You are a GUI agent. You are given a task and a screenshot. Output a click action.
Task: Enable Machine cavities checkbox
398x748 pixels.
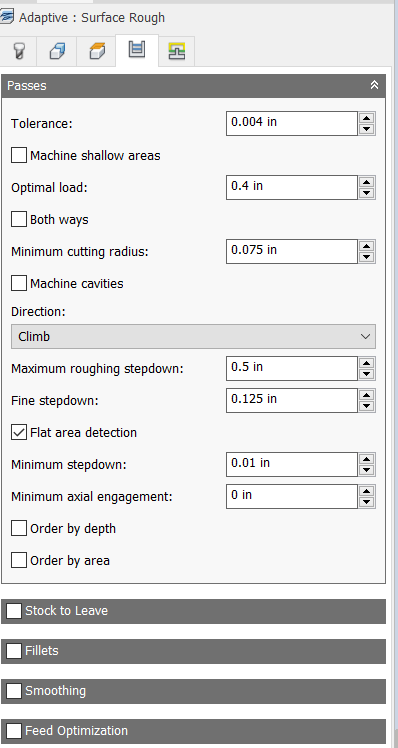[x=19, y=283]
